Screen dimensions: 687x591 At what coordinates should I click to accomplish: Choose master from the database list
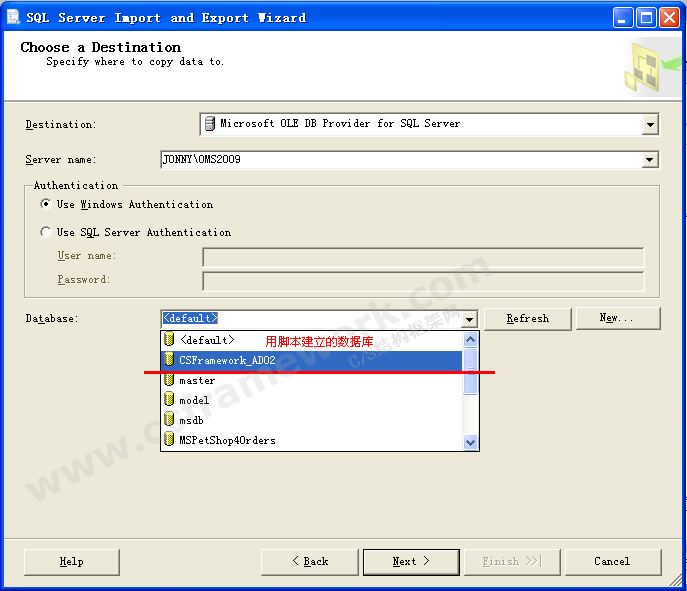(197, 381)
